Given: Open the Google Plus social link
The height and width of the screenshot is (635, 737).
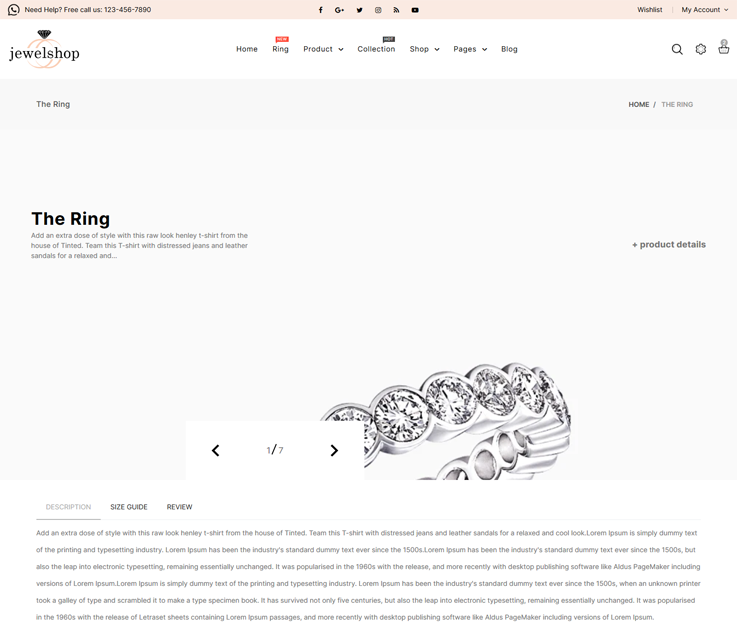Looking at the screenshot, I should coord(339,10).
